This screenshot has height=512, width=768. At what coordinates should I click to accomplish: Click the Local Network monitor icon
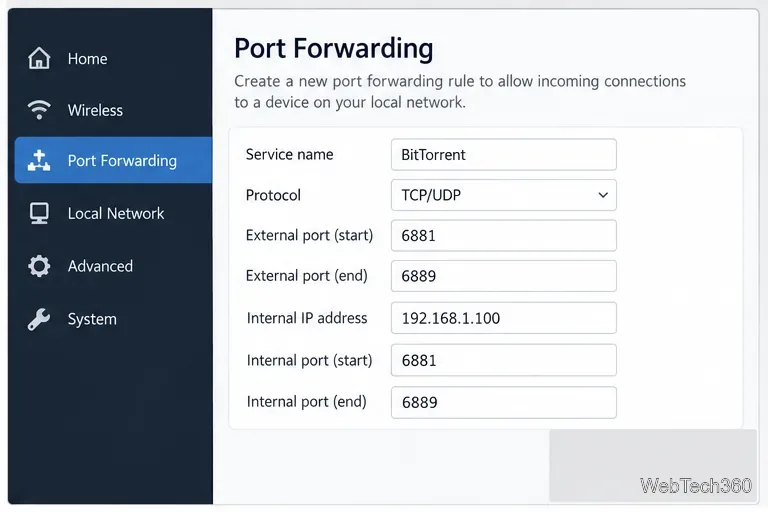pos(39,213)
